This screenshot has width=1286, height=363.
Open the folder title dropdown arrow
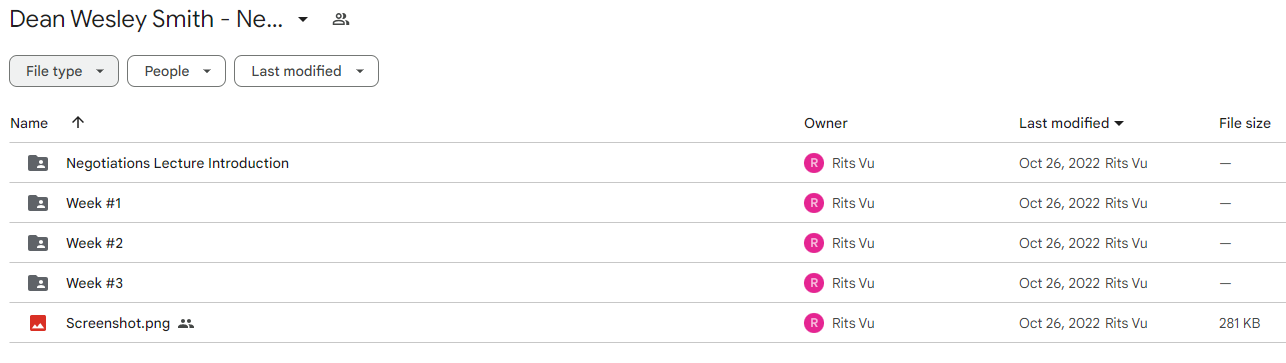303,19
